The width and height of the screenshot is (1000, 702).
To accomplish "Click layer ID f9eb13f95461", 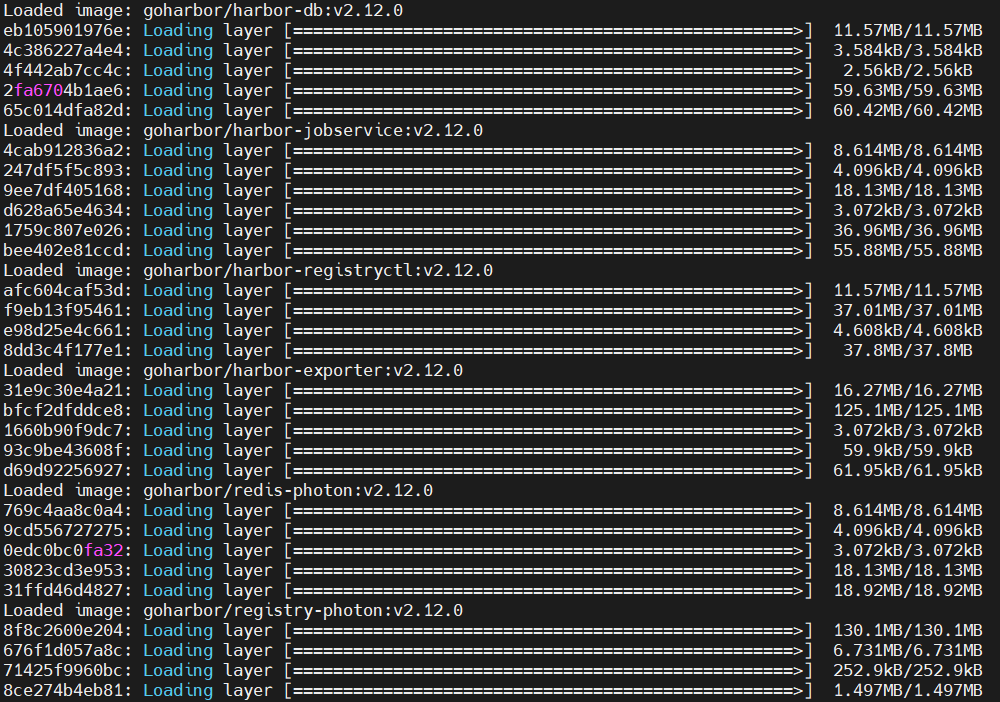I will pyautogui.click(x=67, y=310).
